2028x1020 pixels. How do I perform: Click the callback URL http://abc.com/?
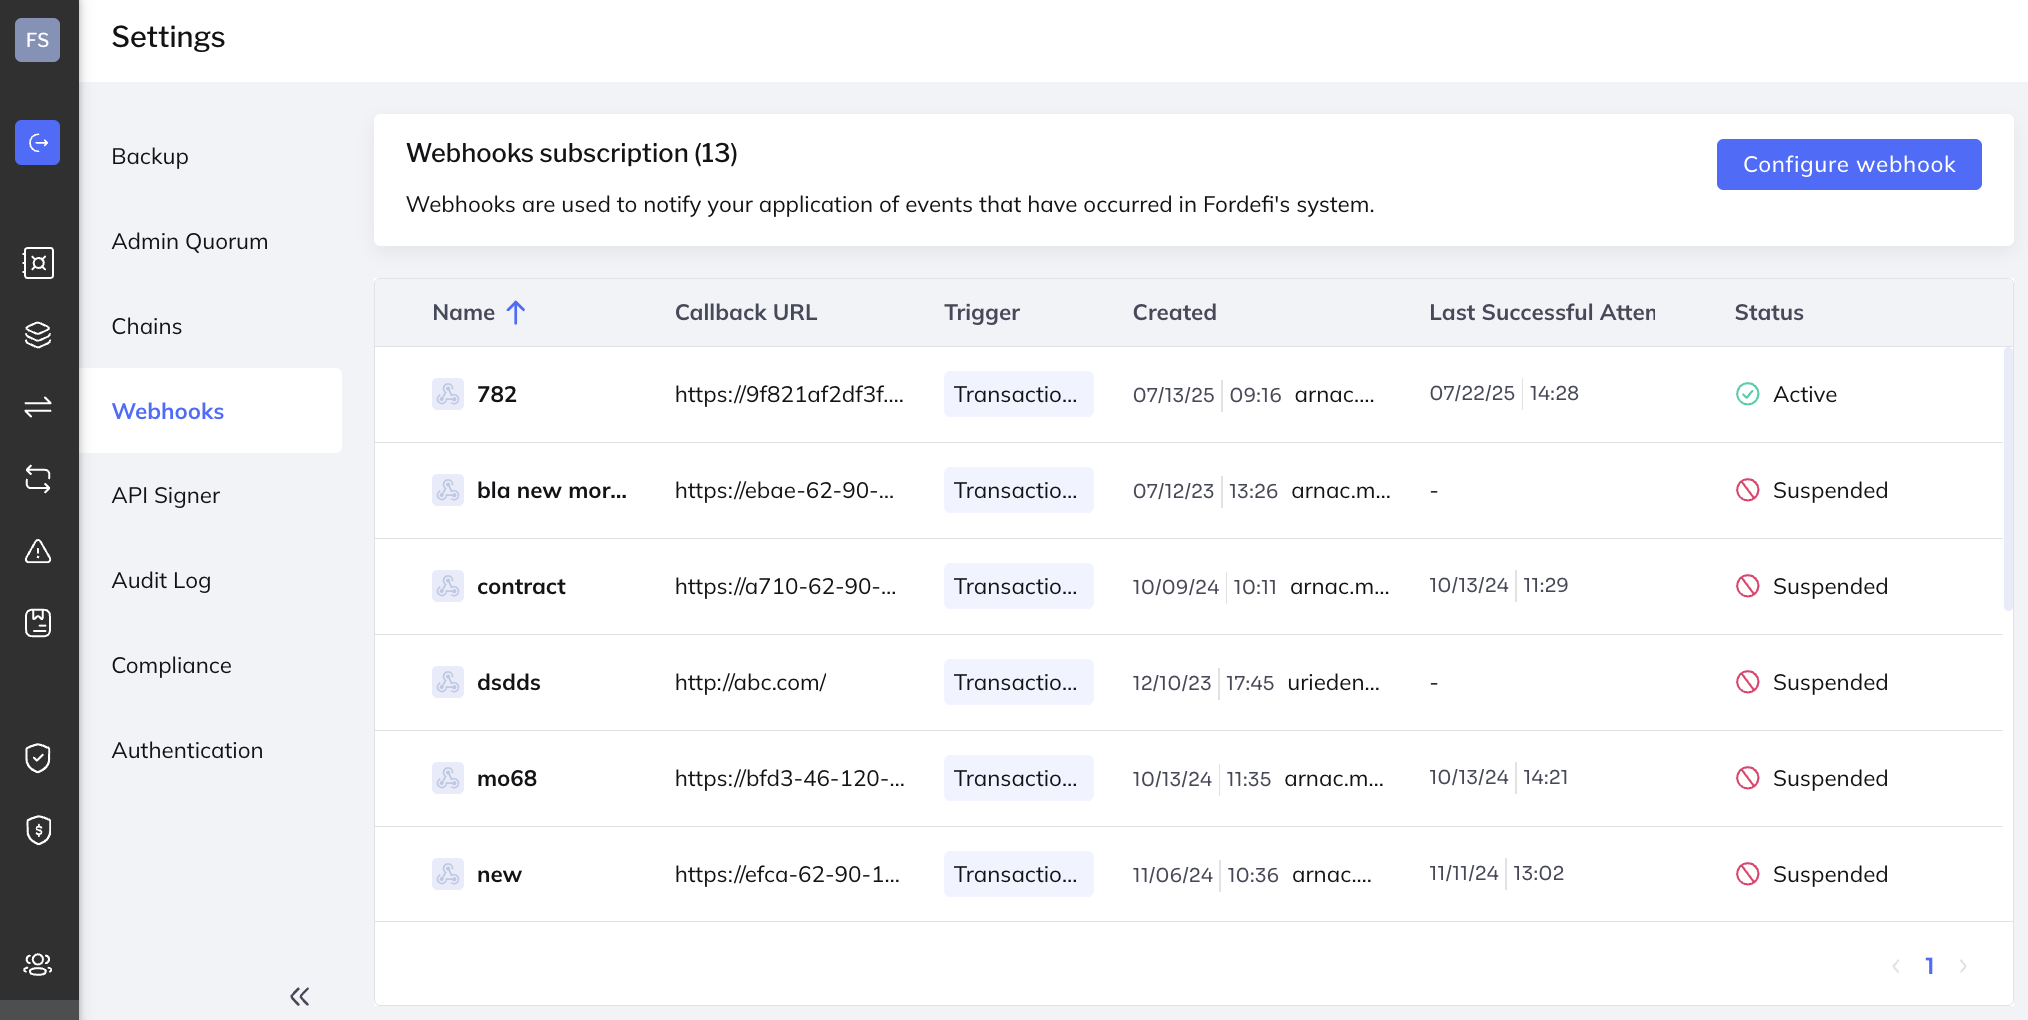pos(750,682)
